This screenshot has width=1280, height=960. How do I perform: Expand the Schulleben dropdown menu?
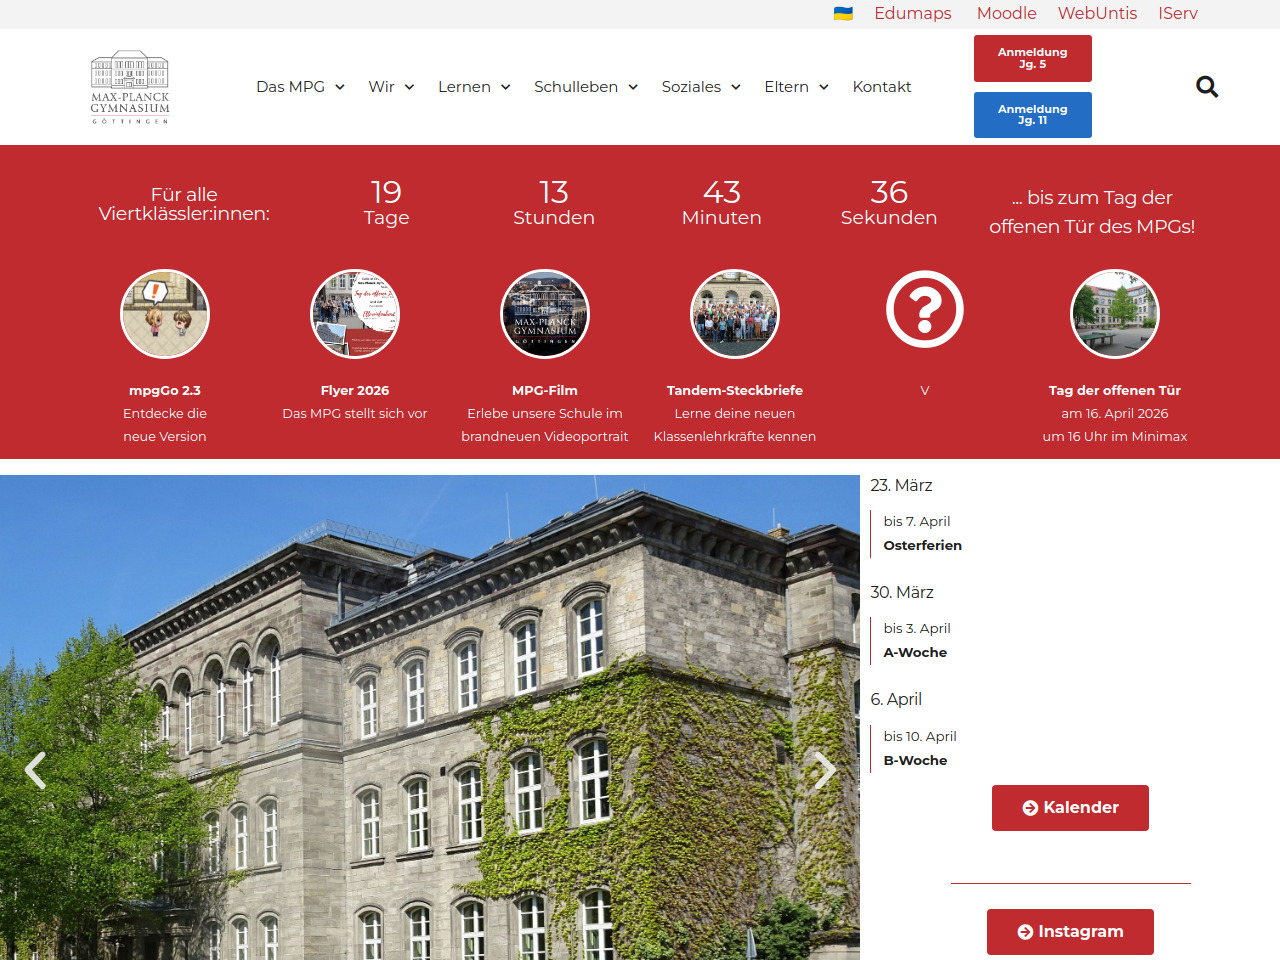tap(585, 87)
